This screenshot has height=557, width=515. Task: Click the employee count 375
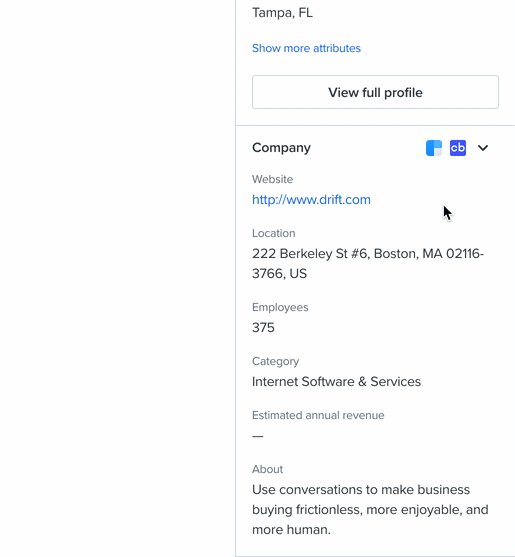[263, 328]
